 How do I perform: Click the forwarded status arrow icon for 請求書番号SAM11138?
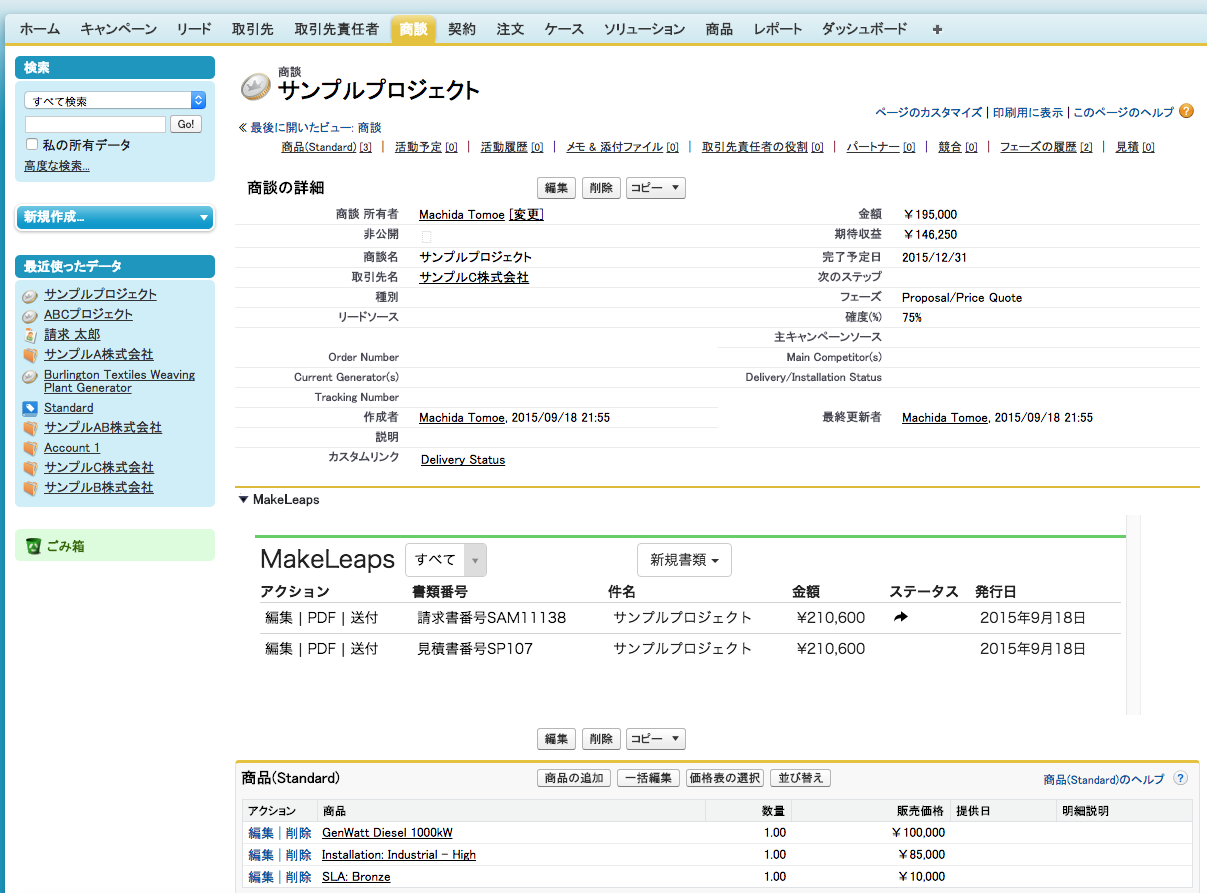tap(901, 617)
